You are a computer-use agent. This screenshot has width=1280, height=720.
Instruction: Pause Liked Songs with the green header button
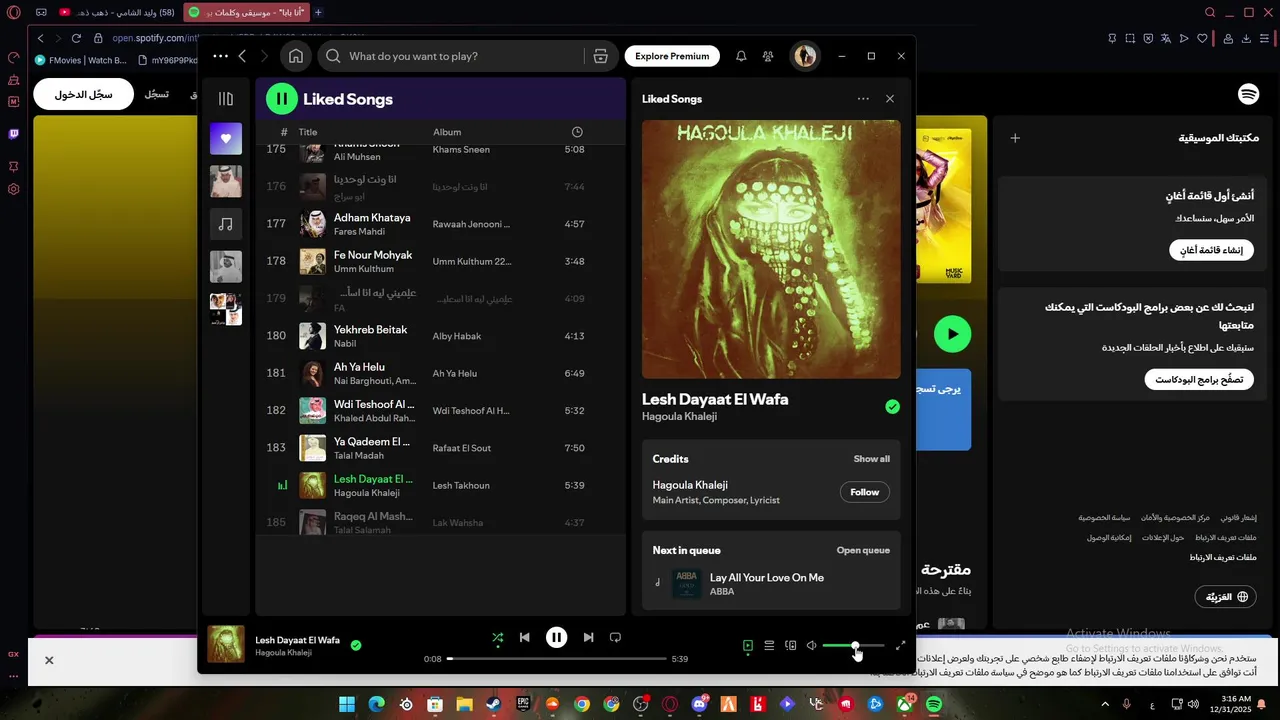[282, 98]
